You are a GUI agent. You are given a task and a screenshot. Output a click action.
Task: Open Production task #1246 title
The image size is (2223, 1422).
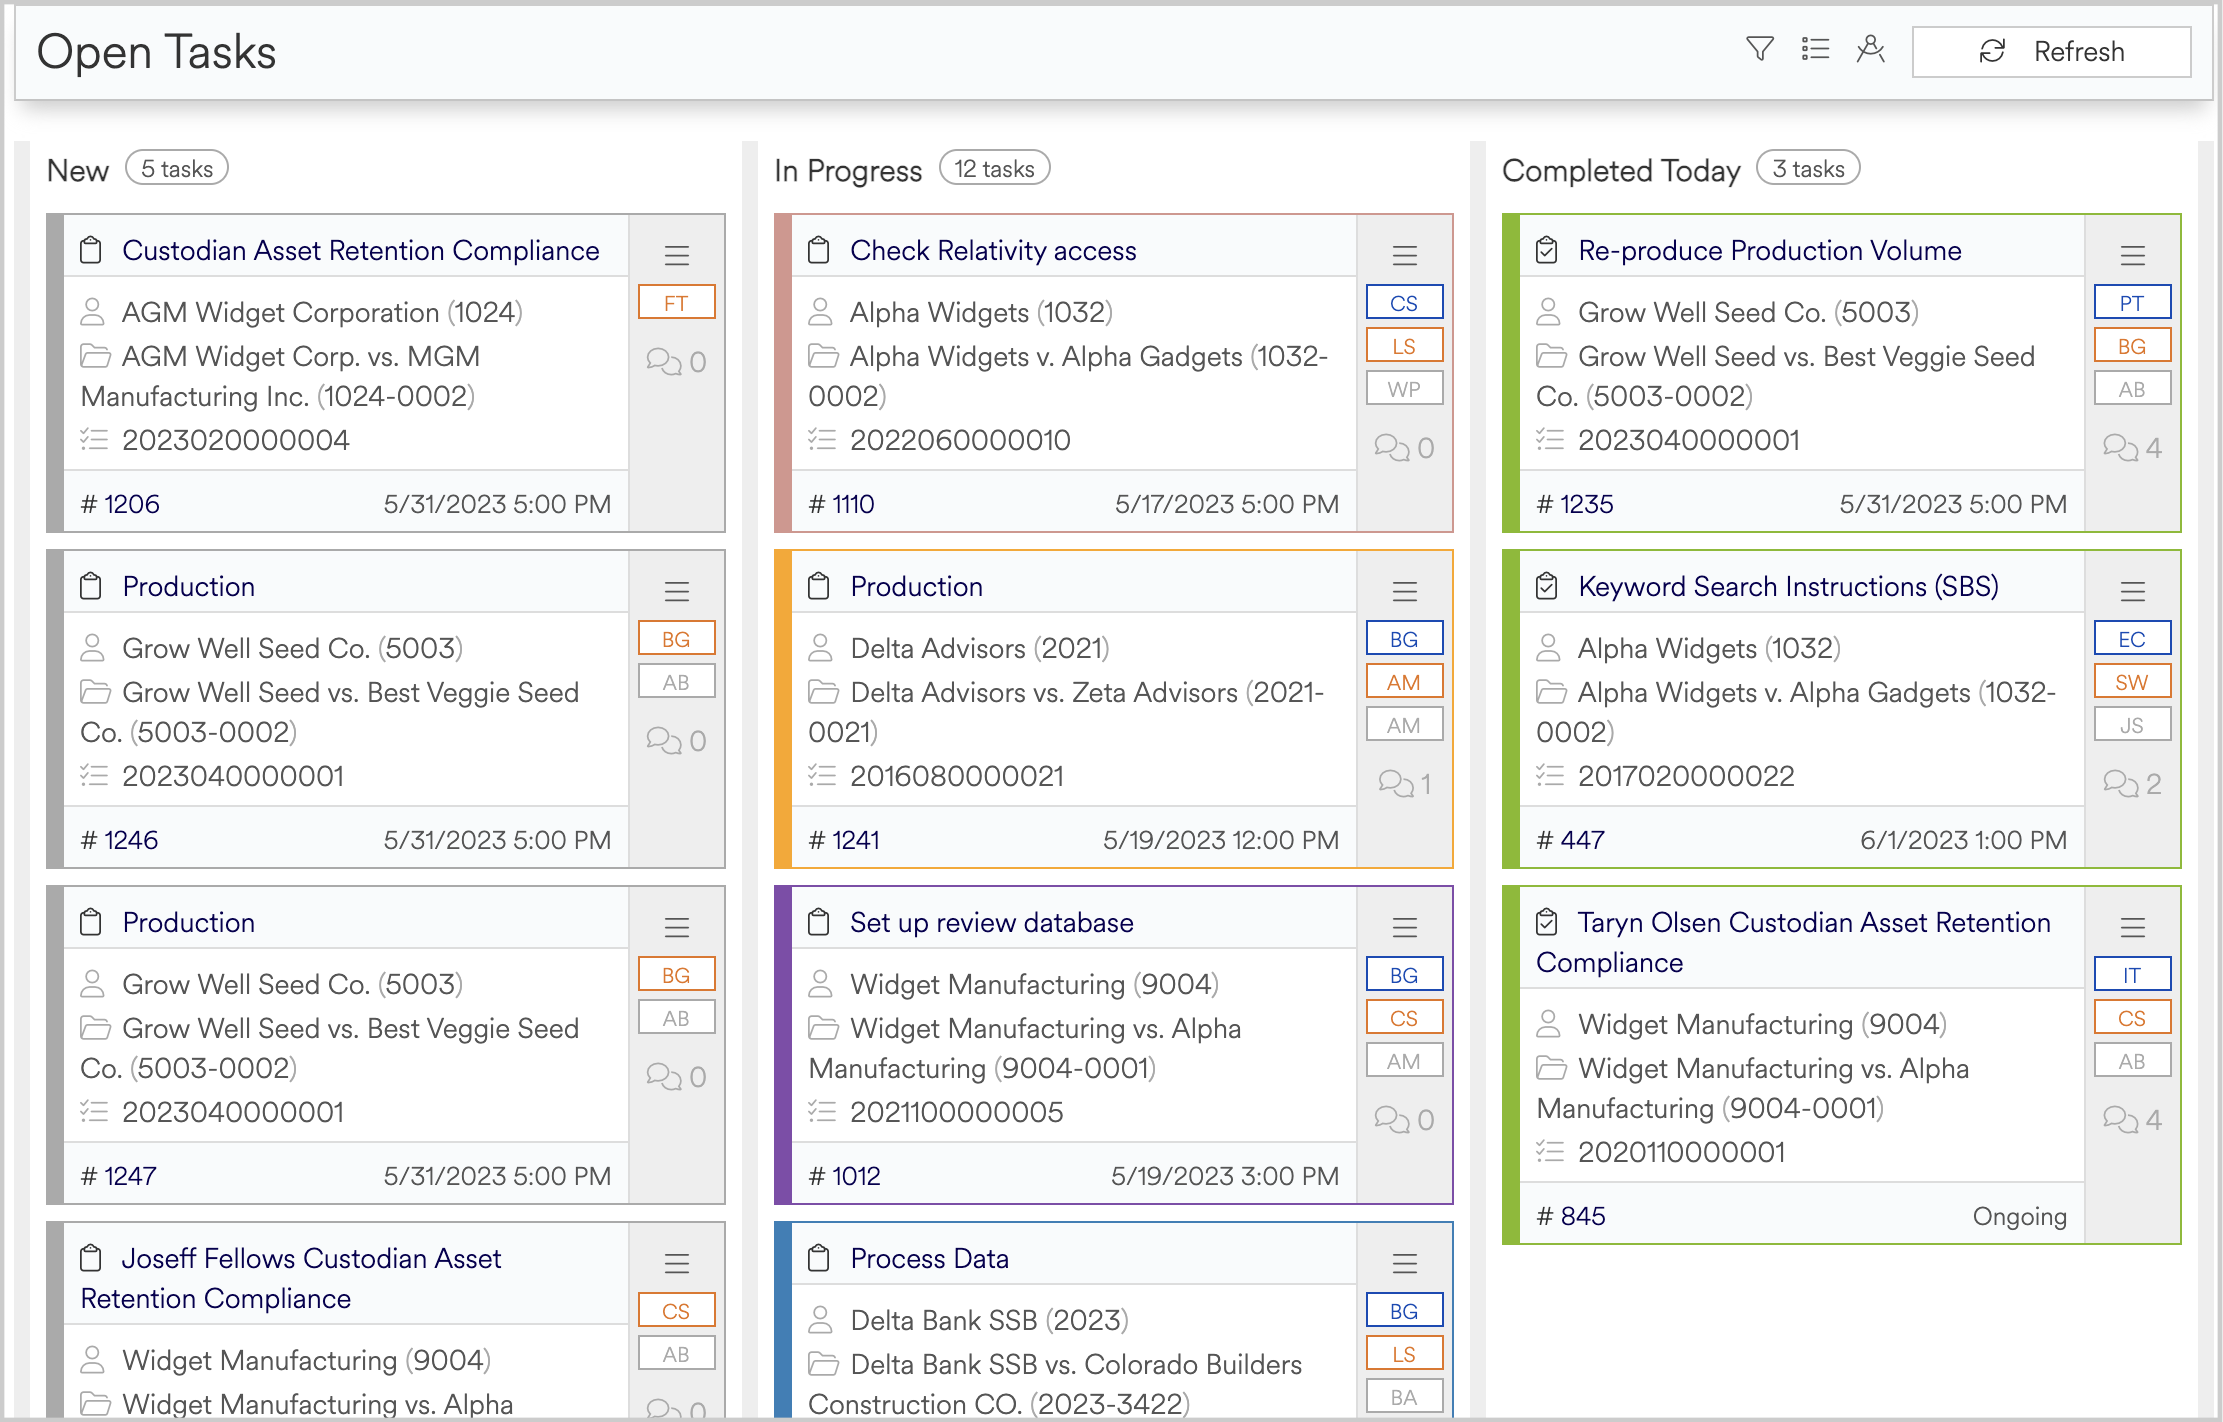point(188,586)
